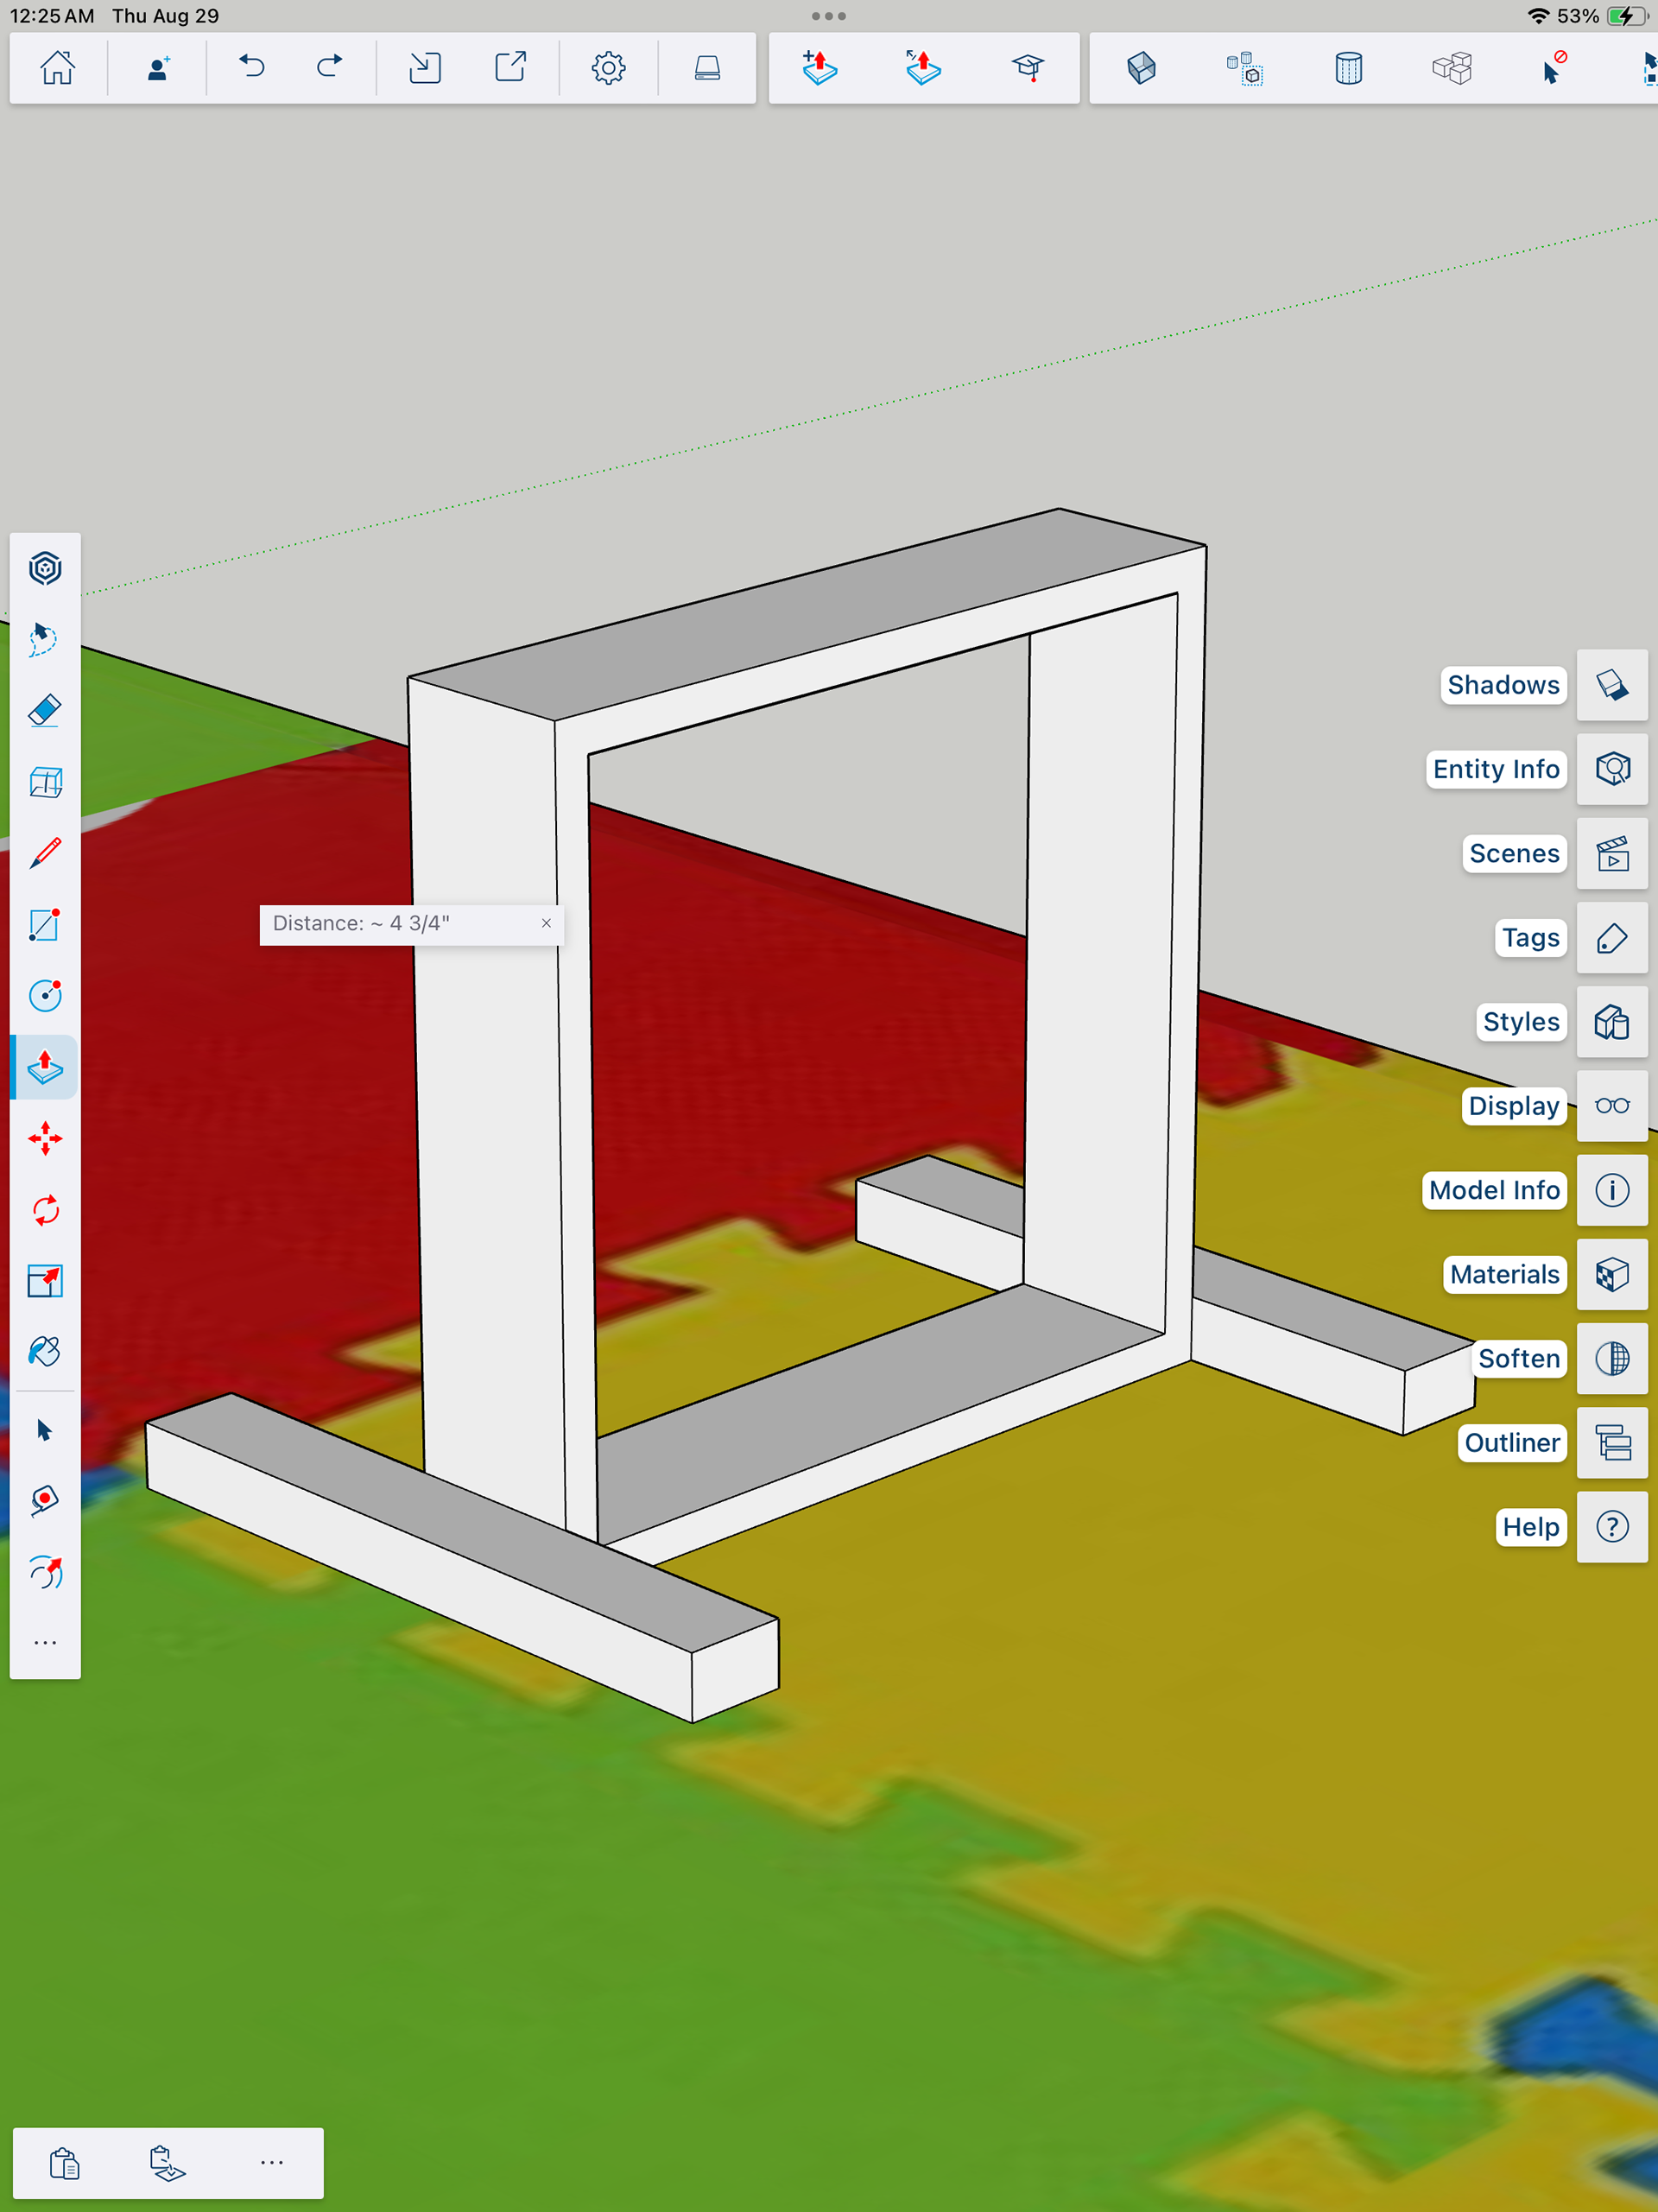Expand more tools ellipsis in left toolbar

pos(45,1642)
